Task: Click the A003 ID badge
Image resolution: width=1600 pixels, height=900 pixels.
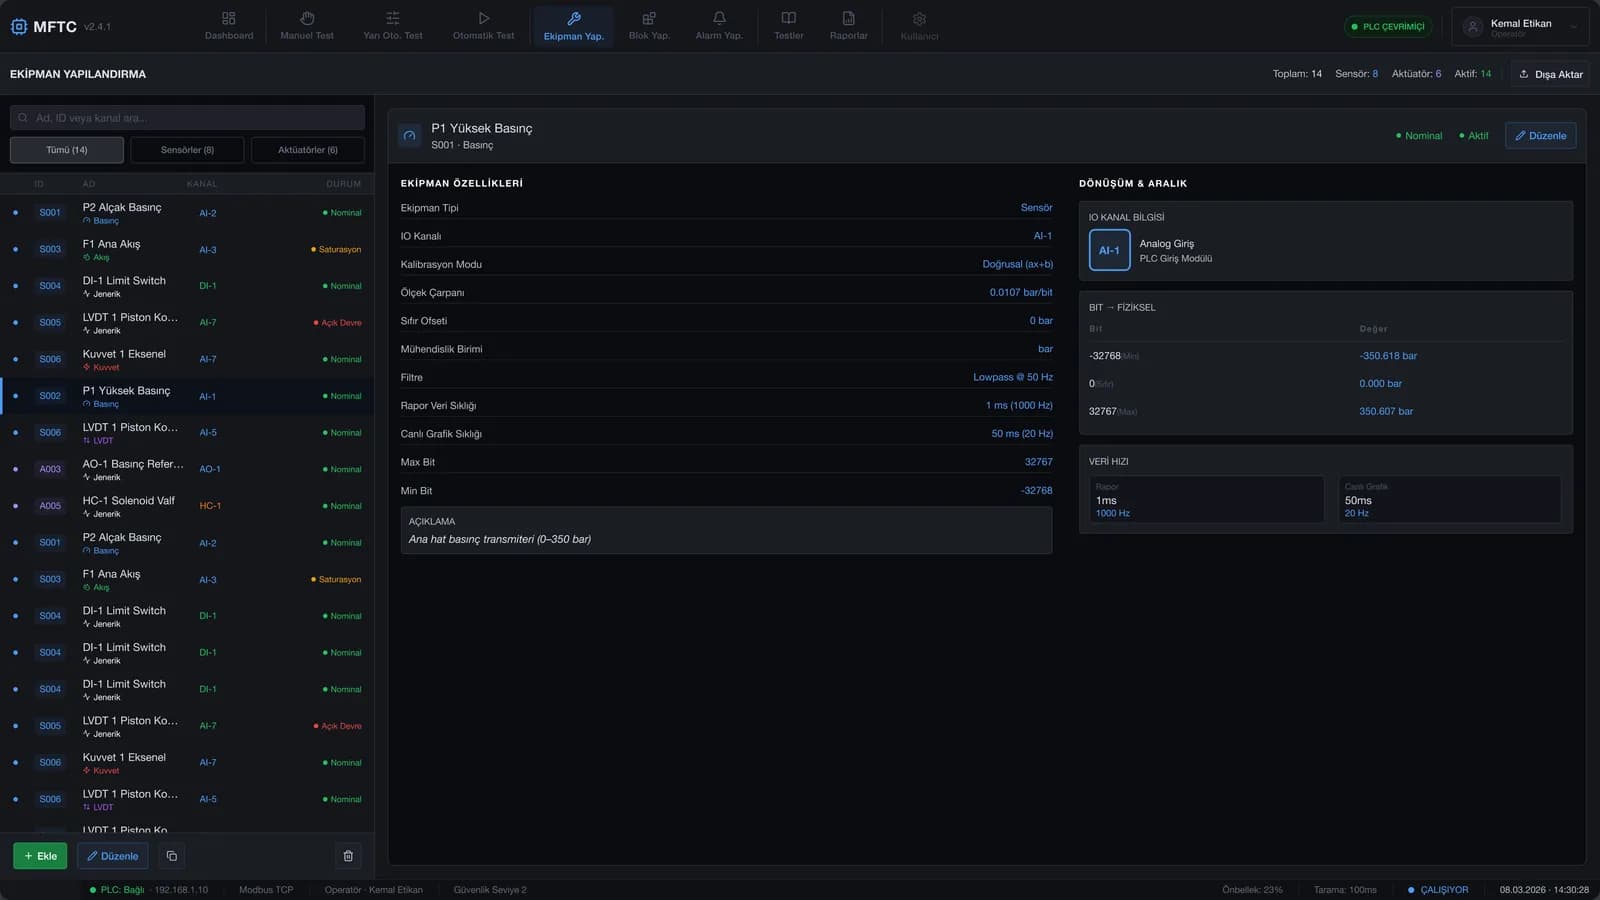Action: (x=50, y=469)
